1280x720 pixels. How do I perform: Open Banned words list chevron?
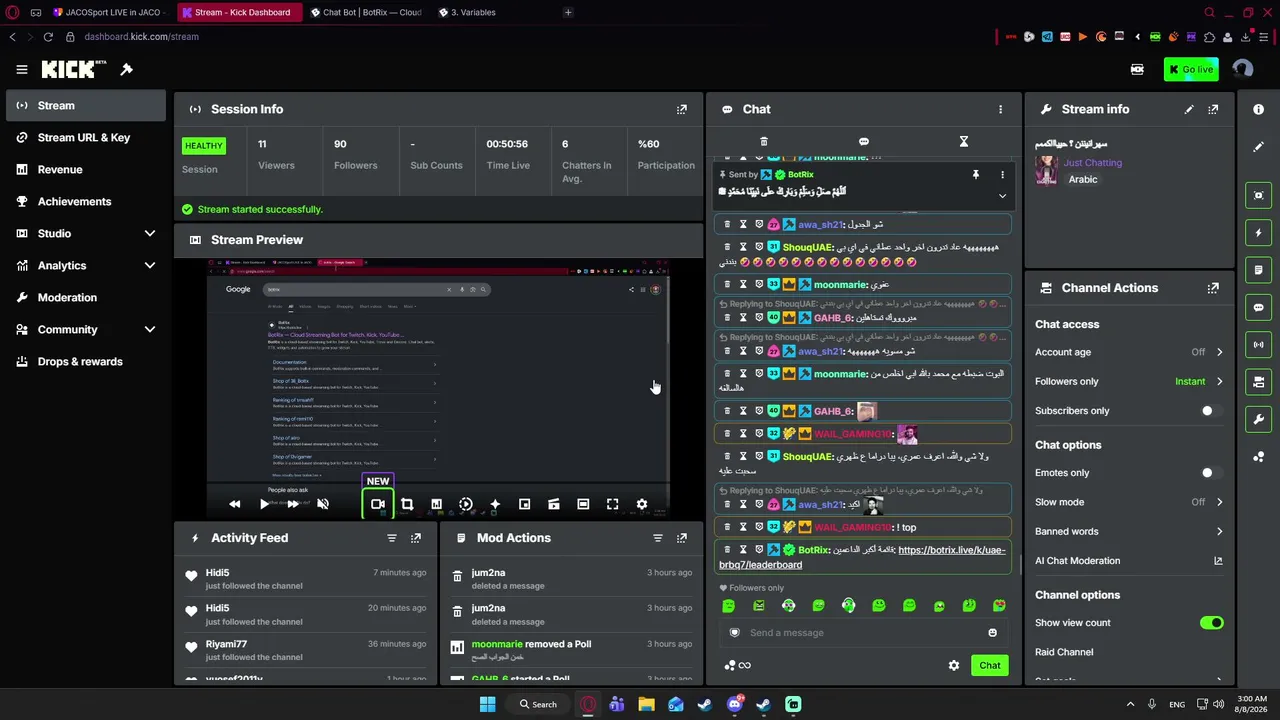(1219, 532)
